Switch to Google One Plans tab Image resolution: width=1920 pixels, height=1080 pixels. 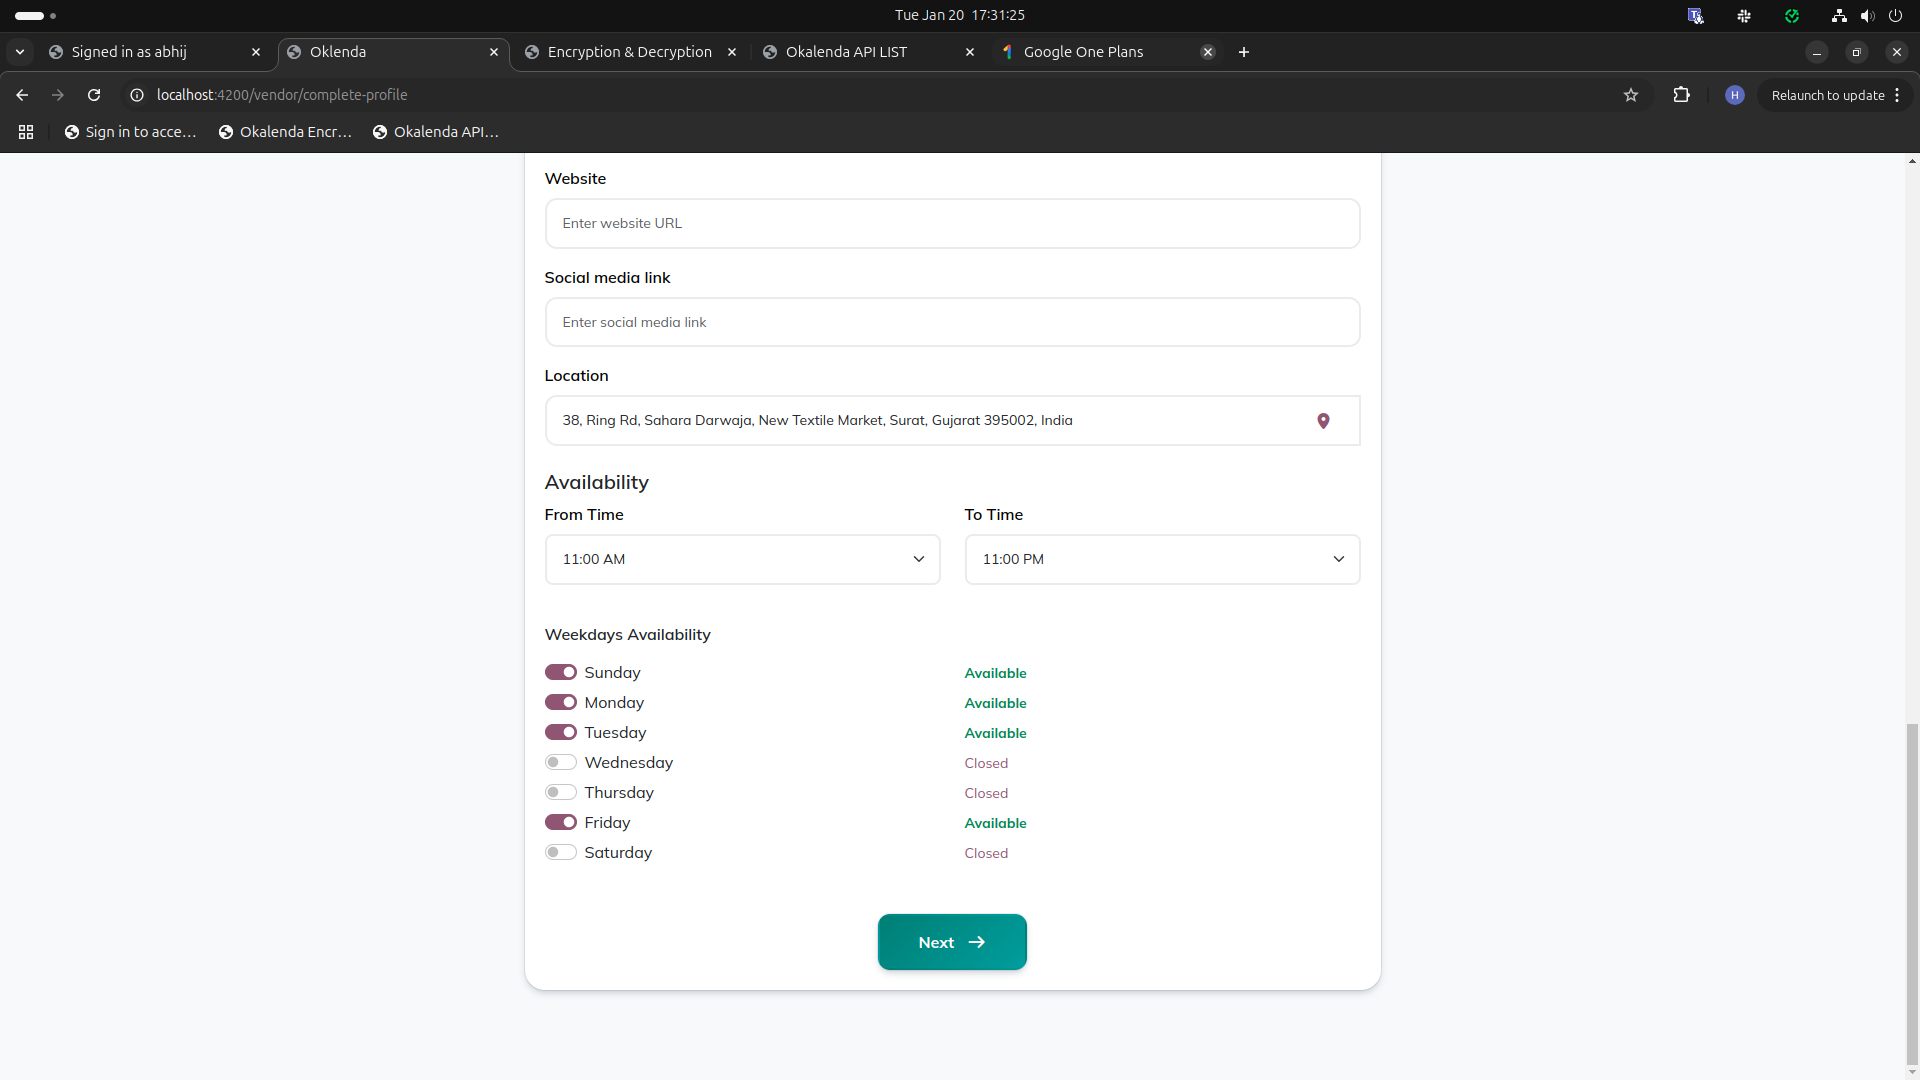pos(1083,52)
